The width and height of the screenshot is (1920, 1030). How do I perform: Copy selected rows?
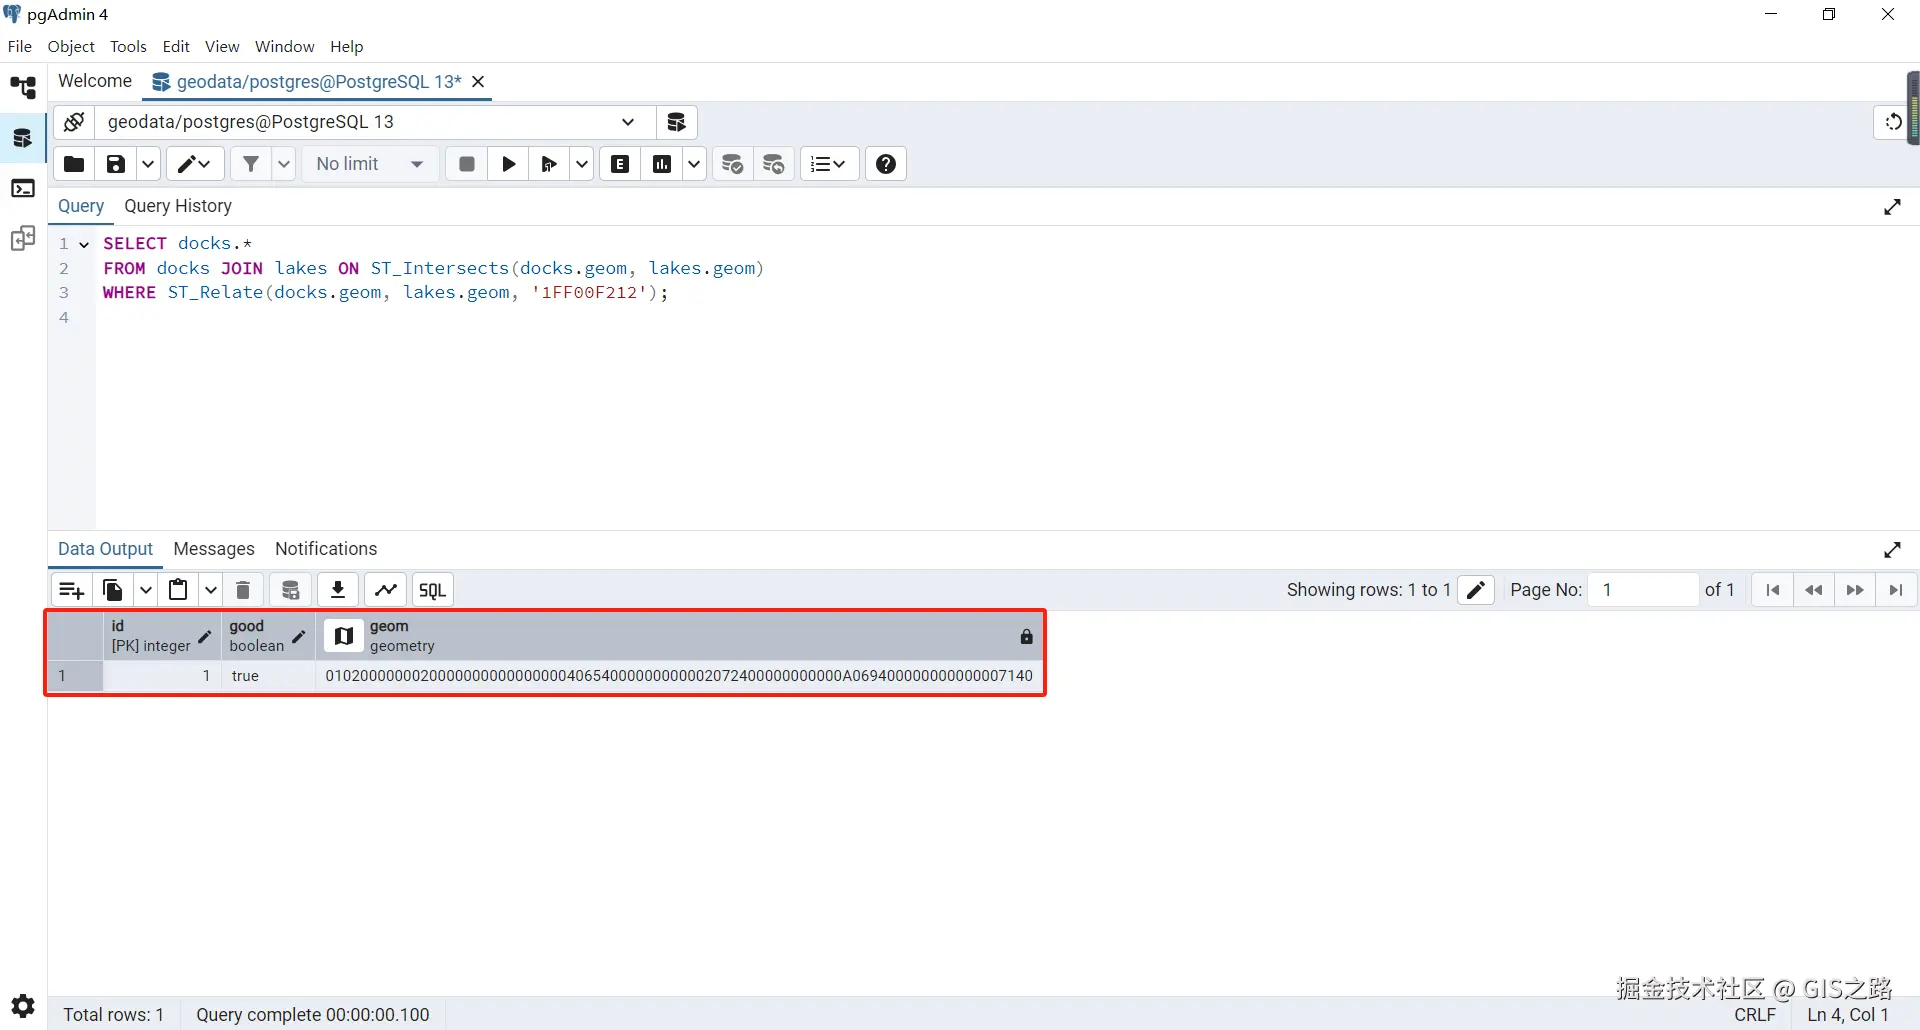pos(113,590)
